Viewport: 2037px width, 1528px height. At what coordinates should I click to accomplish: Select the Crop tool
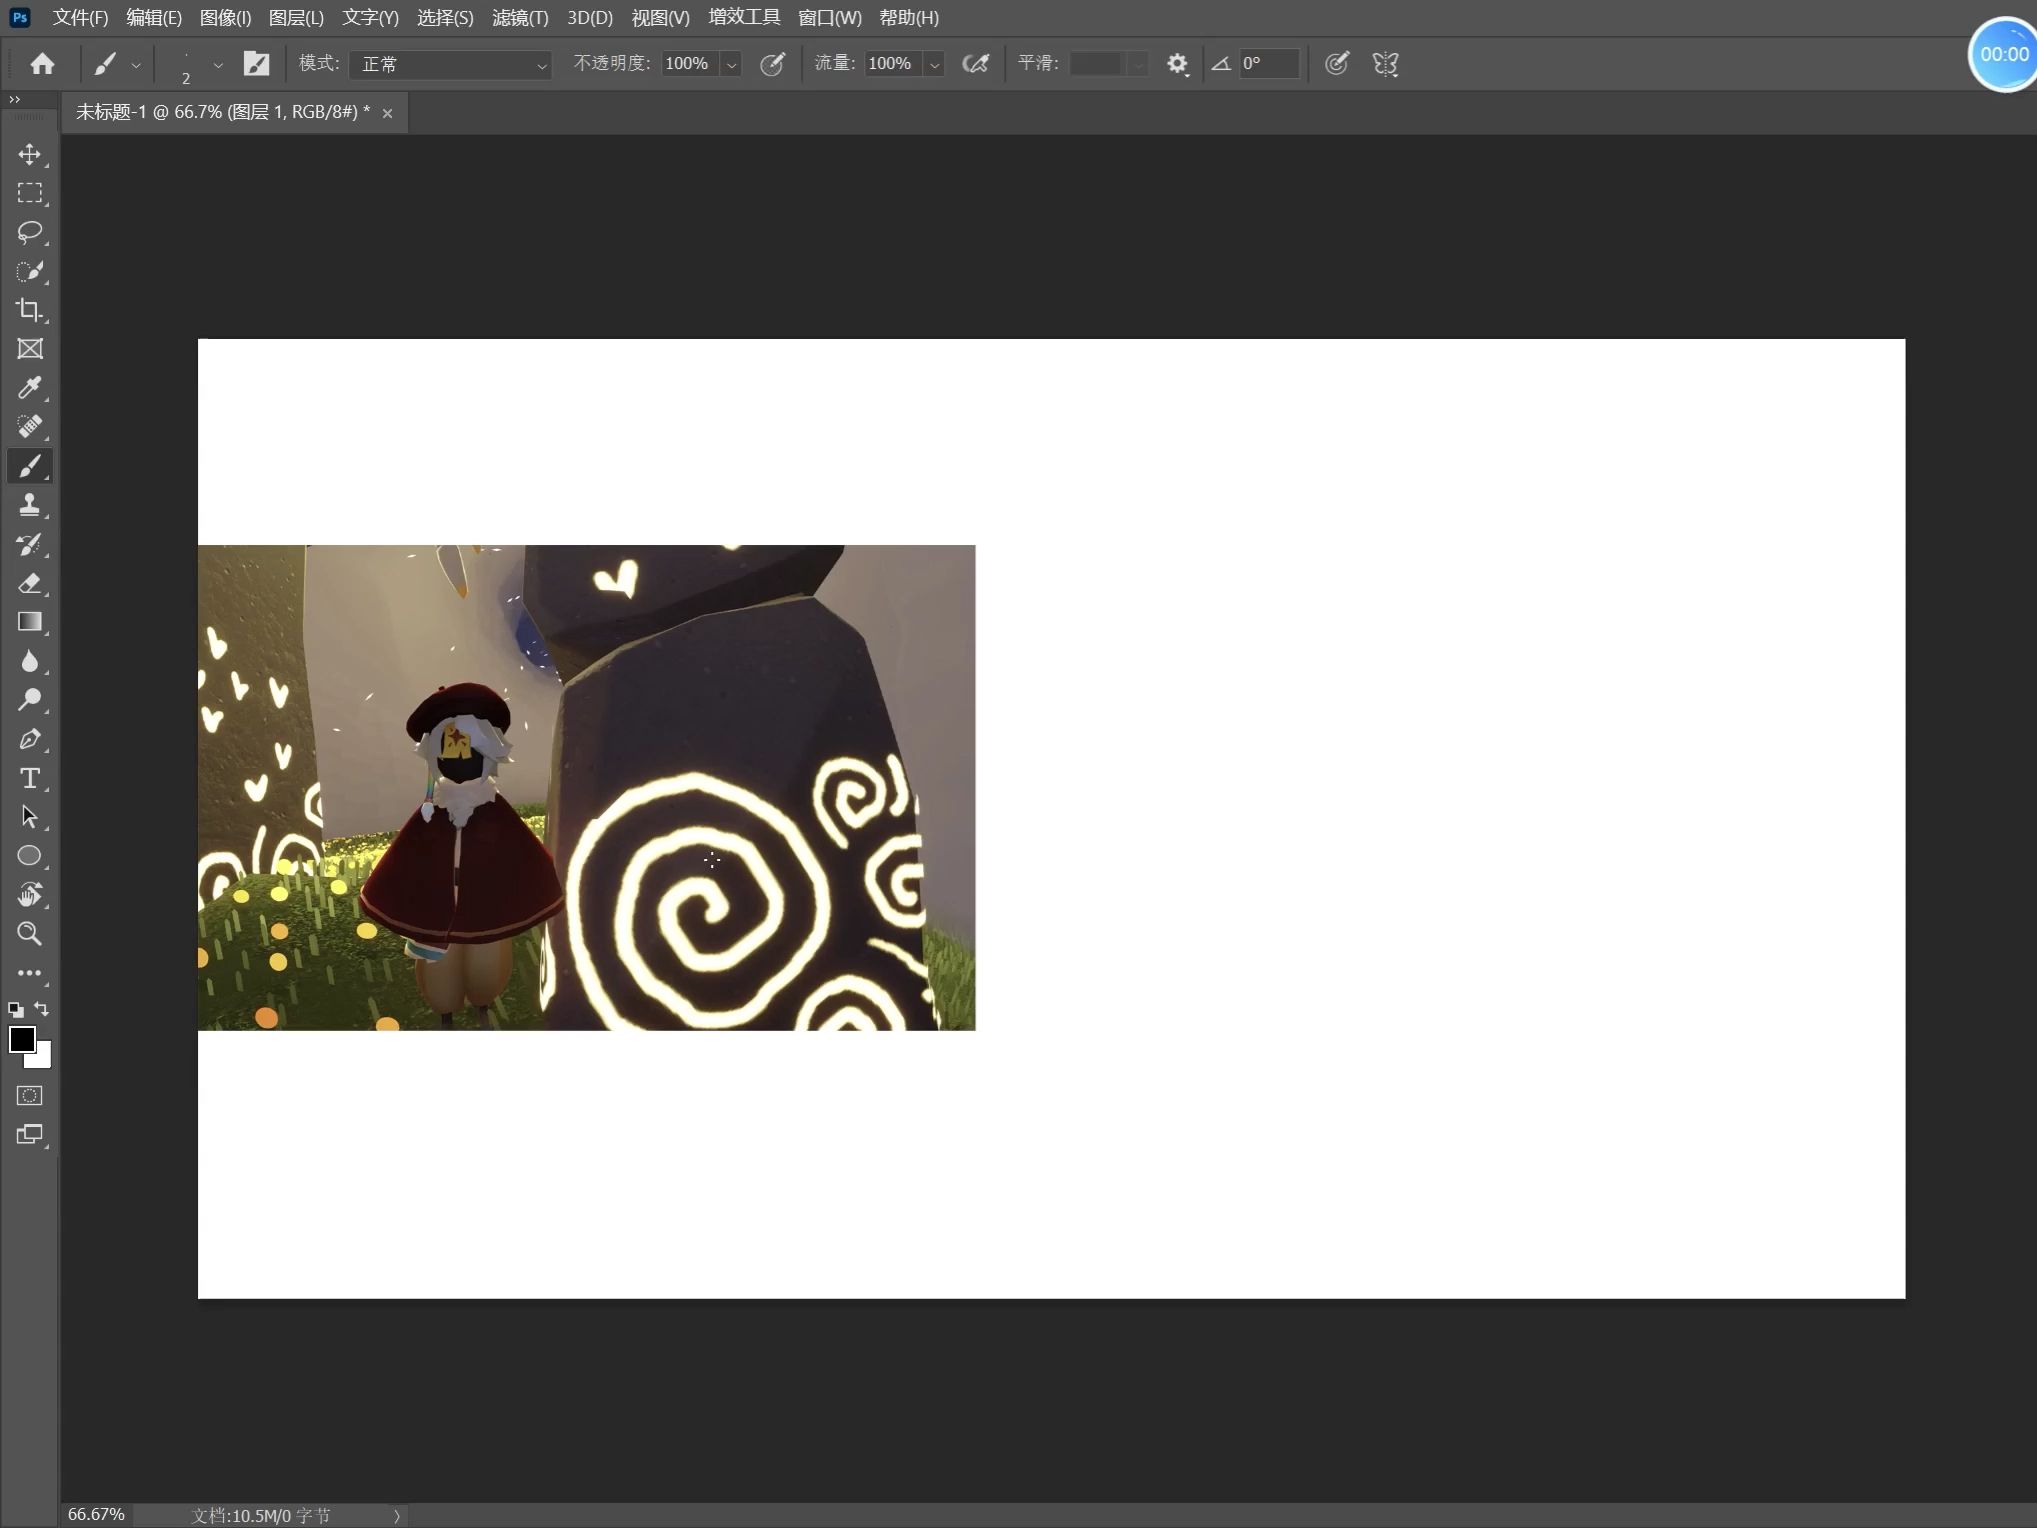[x=30, y=310]
